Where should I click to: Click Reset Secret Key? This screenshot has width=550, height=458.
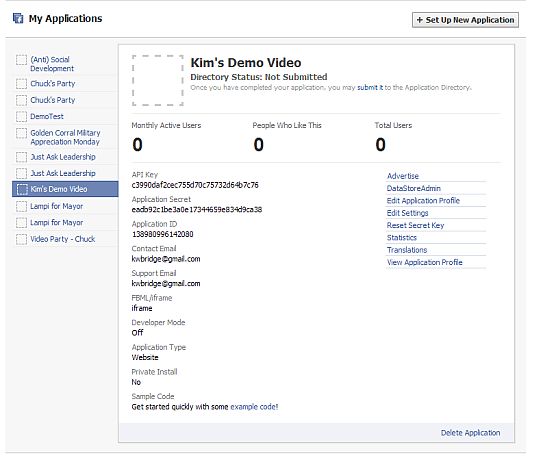[415, 225]
